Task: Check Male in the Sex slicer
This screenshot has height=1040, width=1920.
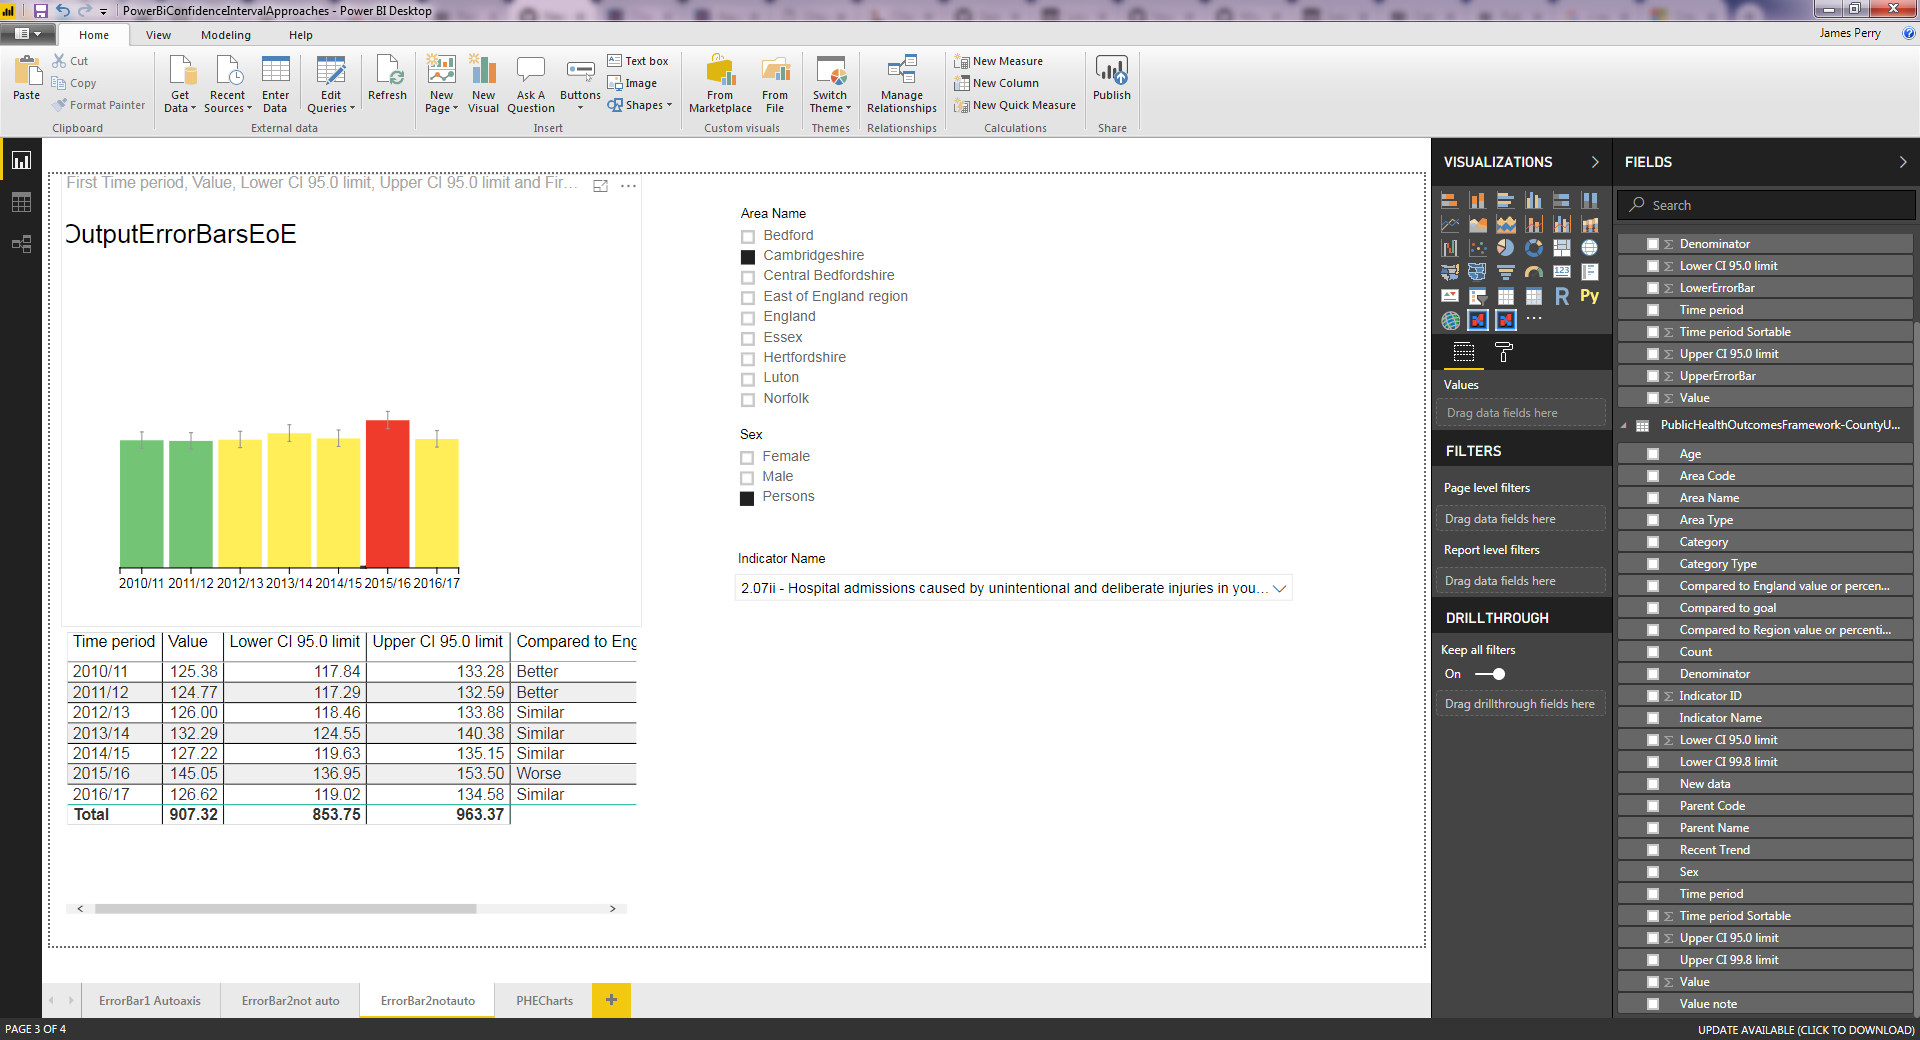Action: tap(747, 478)
